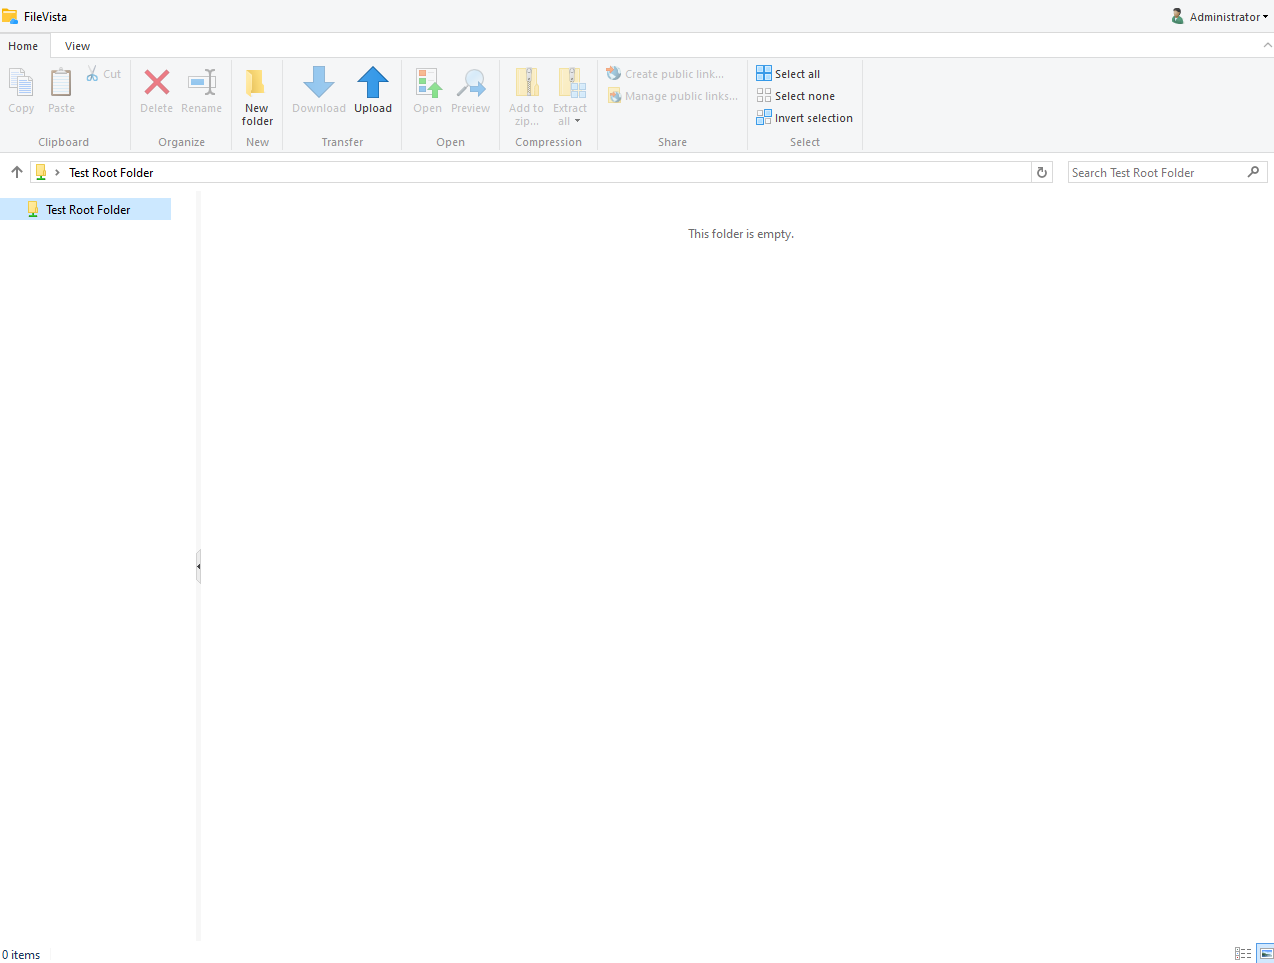Click Invert selection

[805, 118]
